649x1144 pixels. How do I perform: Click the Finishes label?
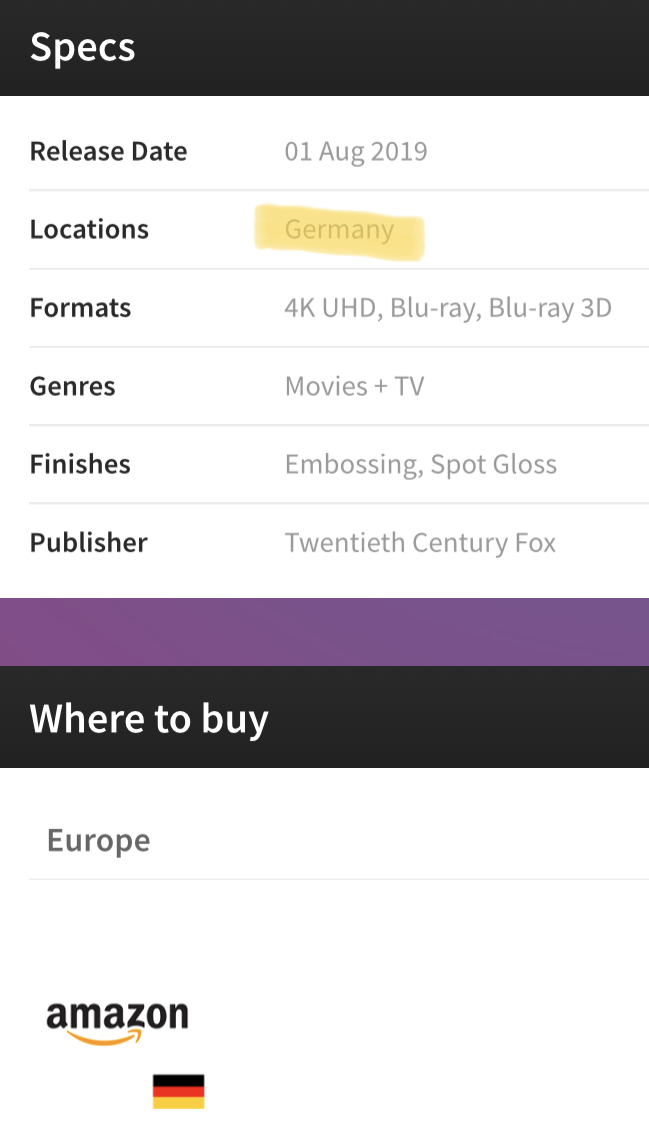click(x=80, y=464)
